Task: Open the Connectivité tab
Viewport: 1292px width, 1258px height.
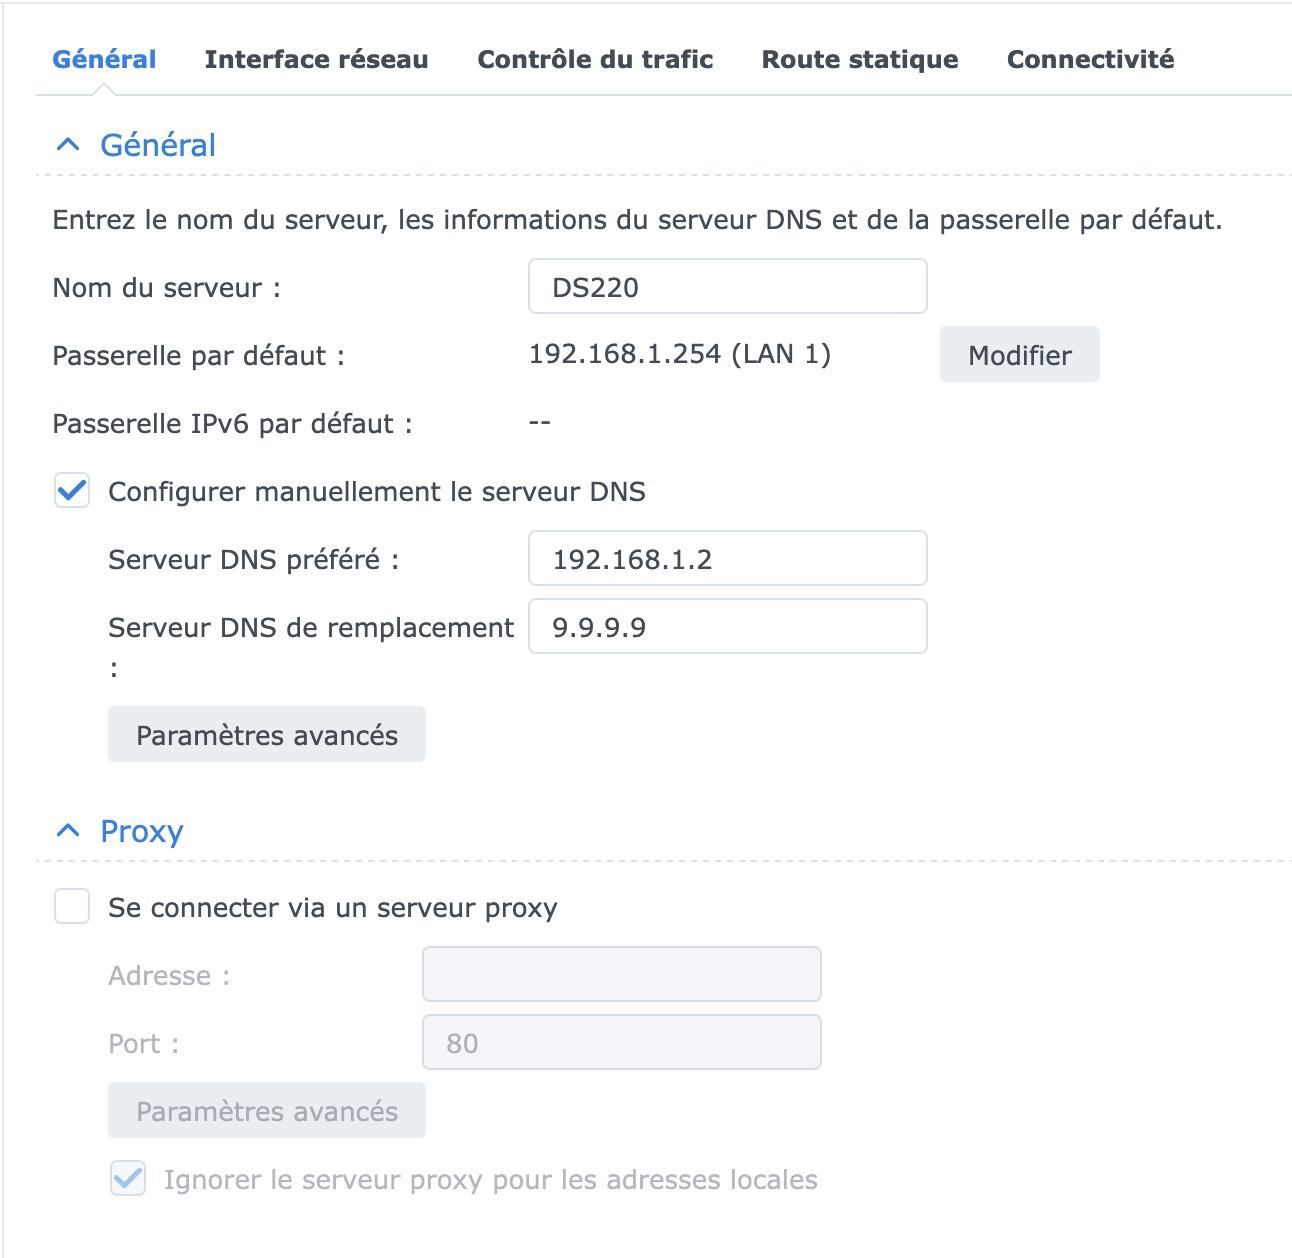Action: (1090, 60)
